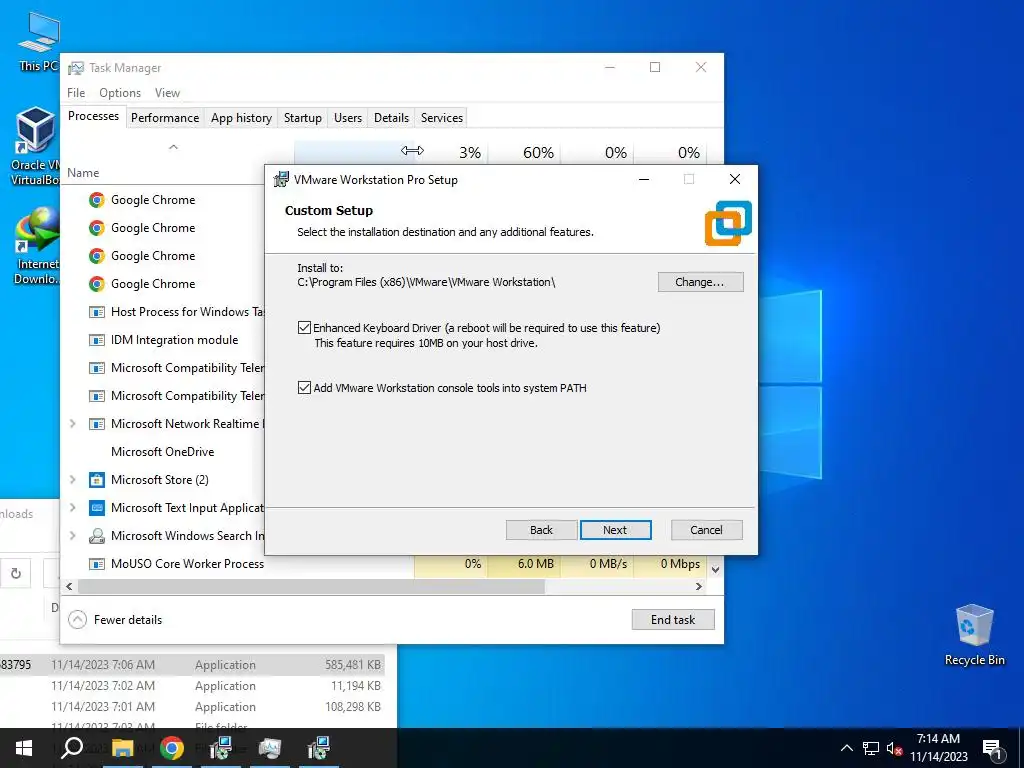1024x768 pixels.
Task: Click the right arrow of horizontal scrollbar
Action: pos(699,586)
